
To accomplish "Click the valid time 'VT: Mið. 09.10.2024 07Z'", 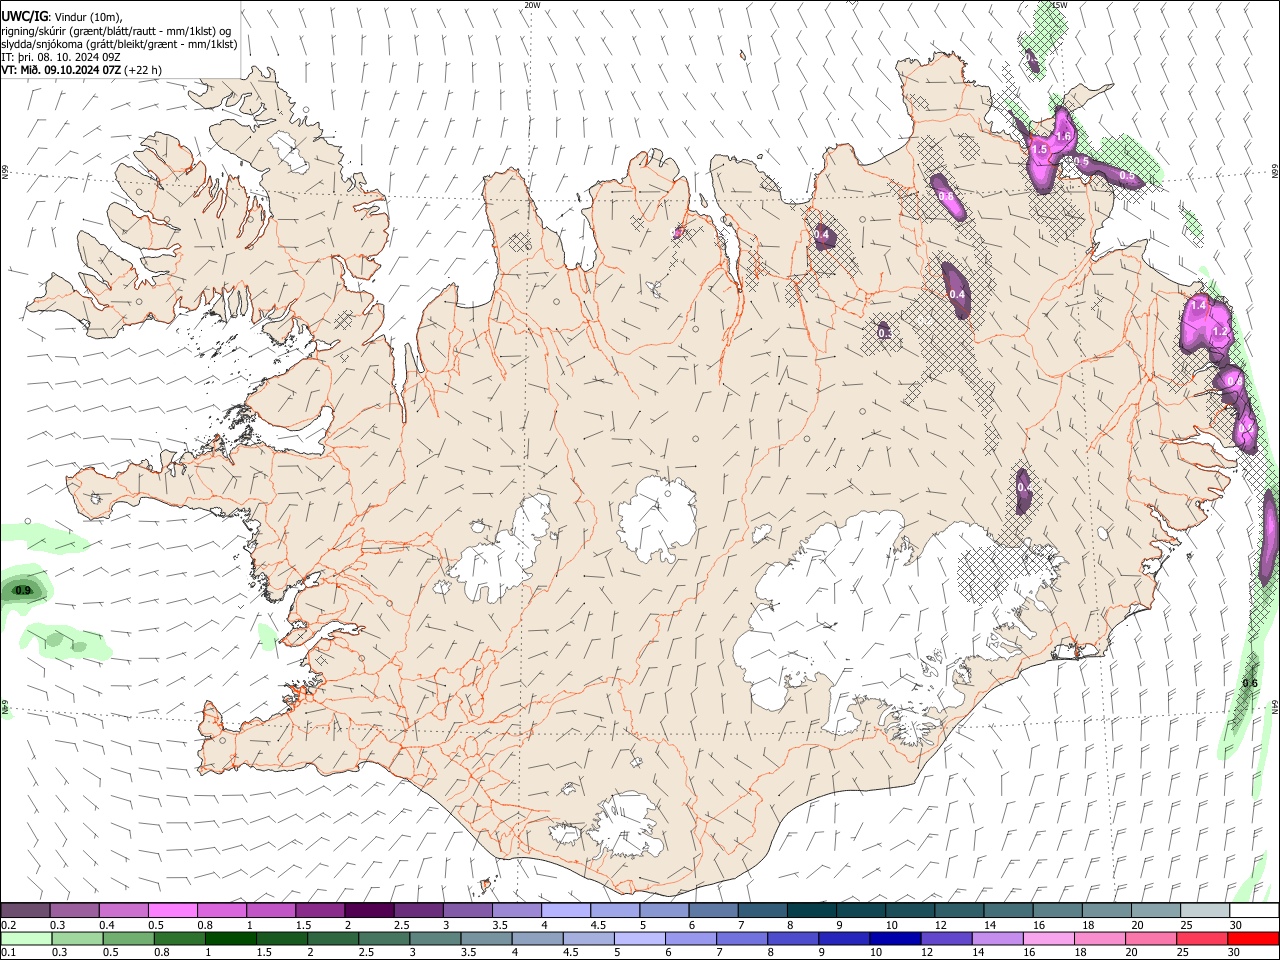I will pos(62,70).
